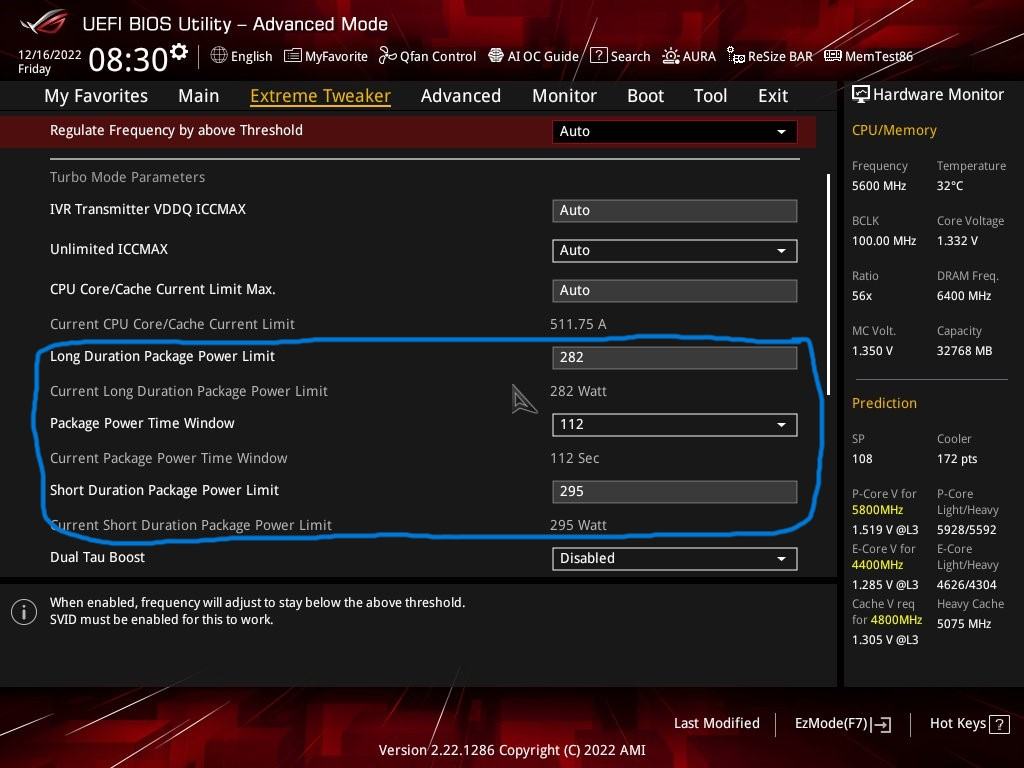The image size is (1024, 768).
Task: Click the info icon beside the help text
Action: (x=24, y=612)
